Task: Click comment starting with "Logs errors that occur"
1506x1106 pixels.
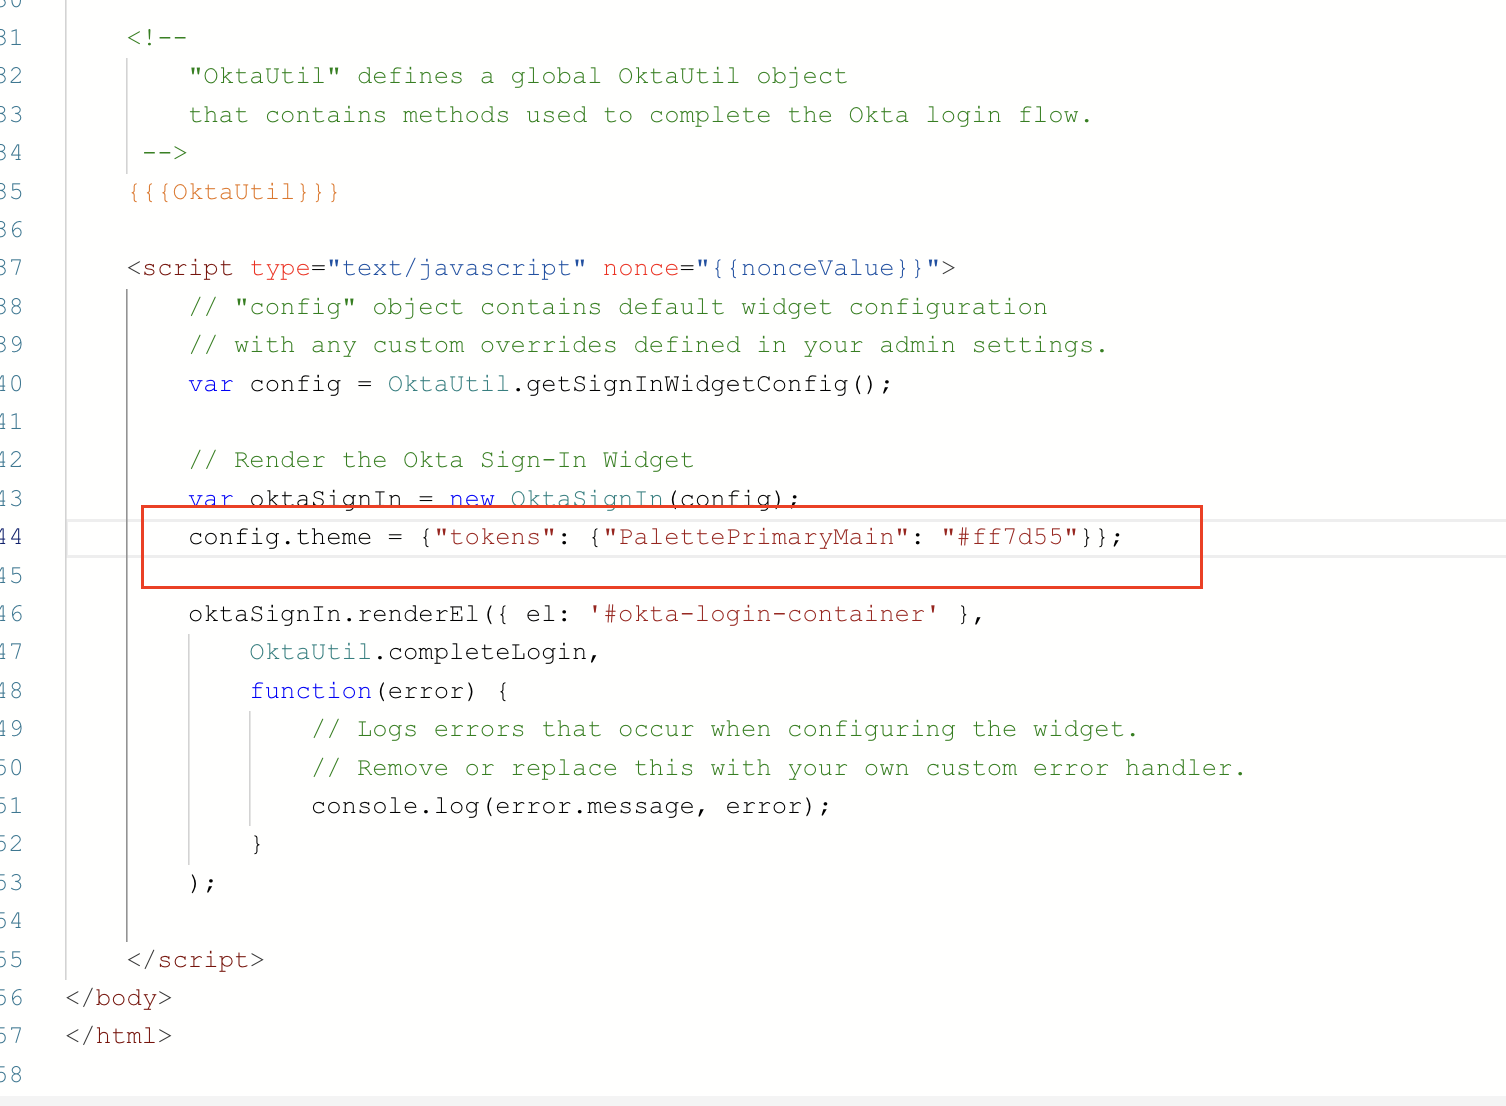Action: [x=724, y=729]
